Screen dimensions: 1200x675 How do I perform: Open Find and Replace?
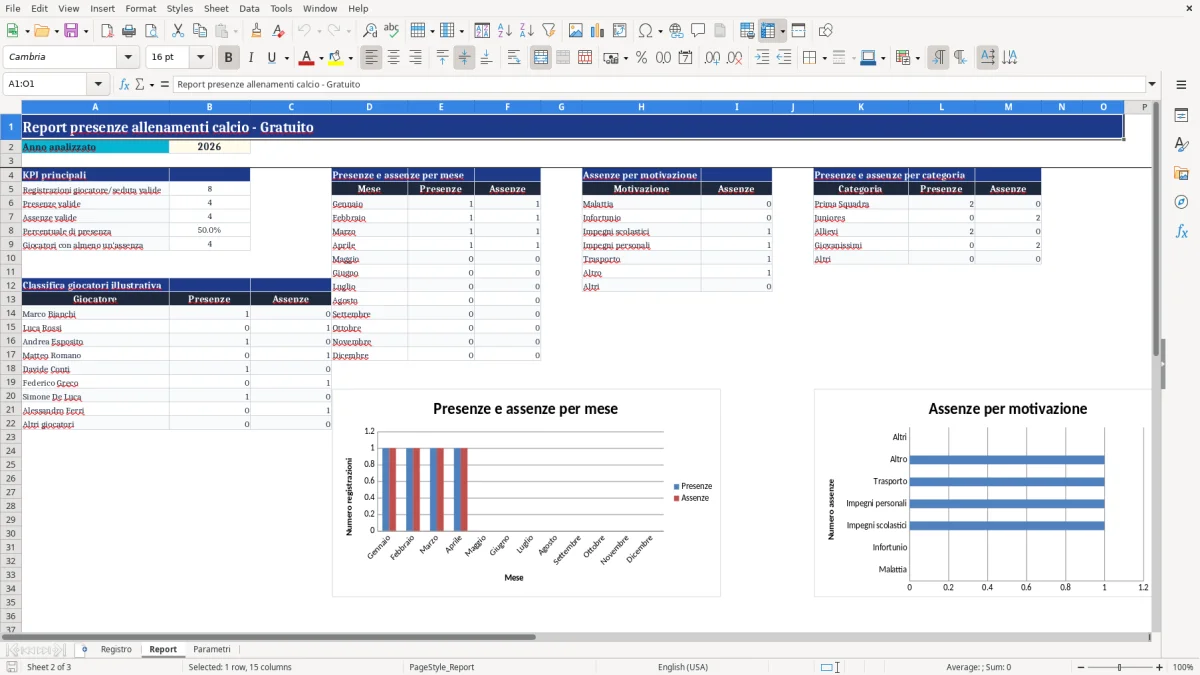tap(370, 31)
